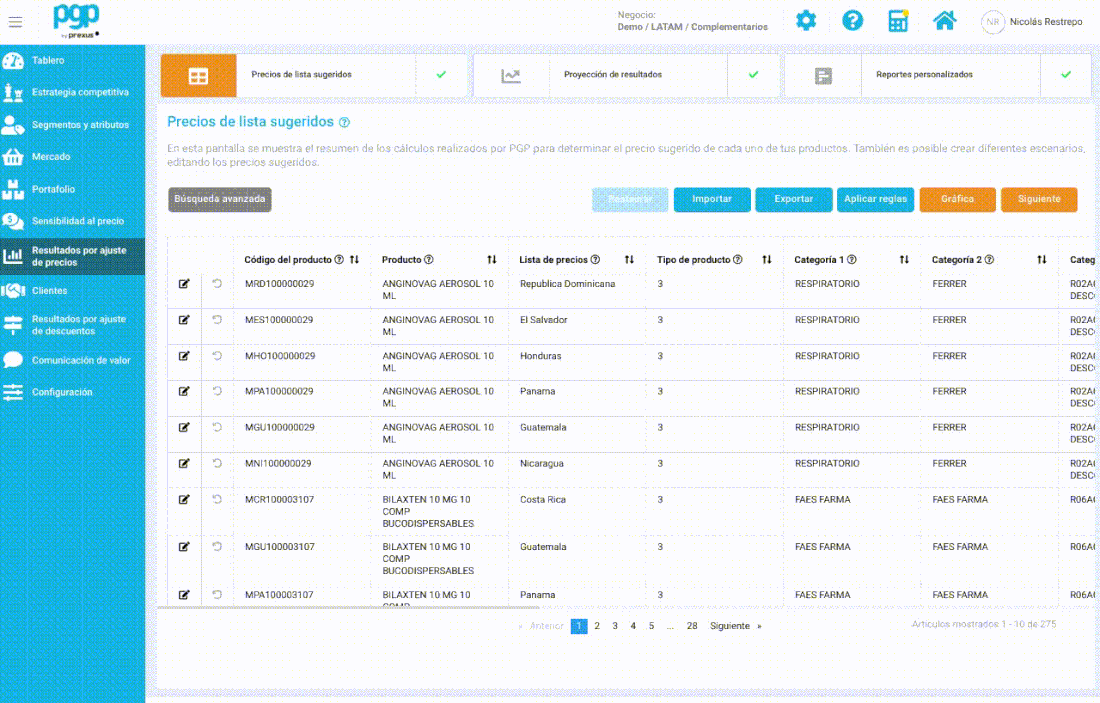Sort by Lista de precios arrows

click(629, 260)
